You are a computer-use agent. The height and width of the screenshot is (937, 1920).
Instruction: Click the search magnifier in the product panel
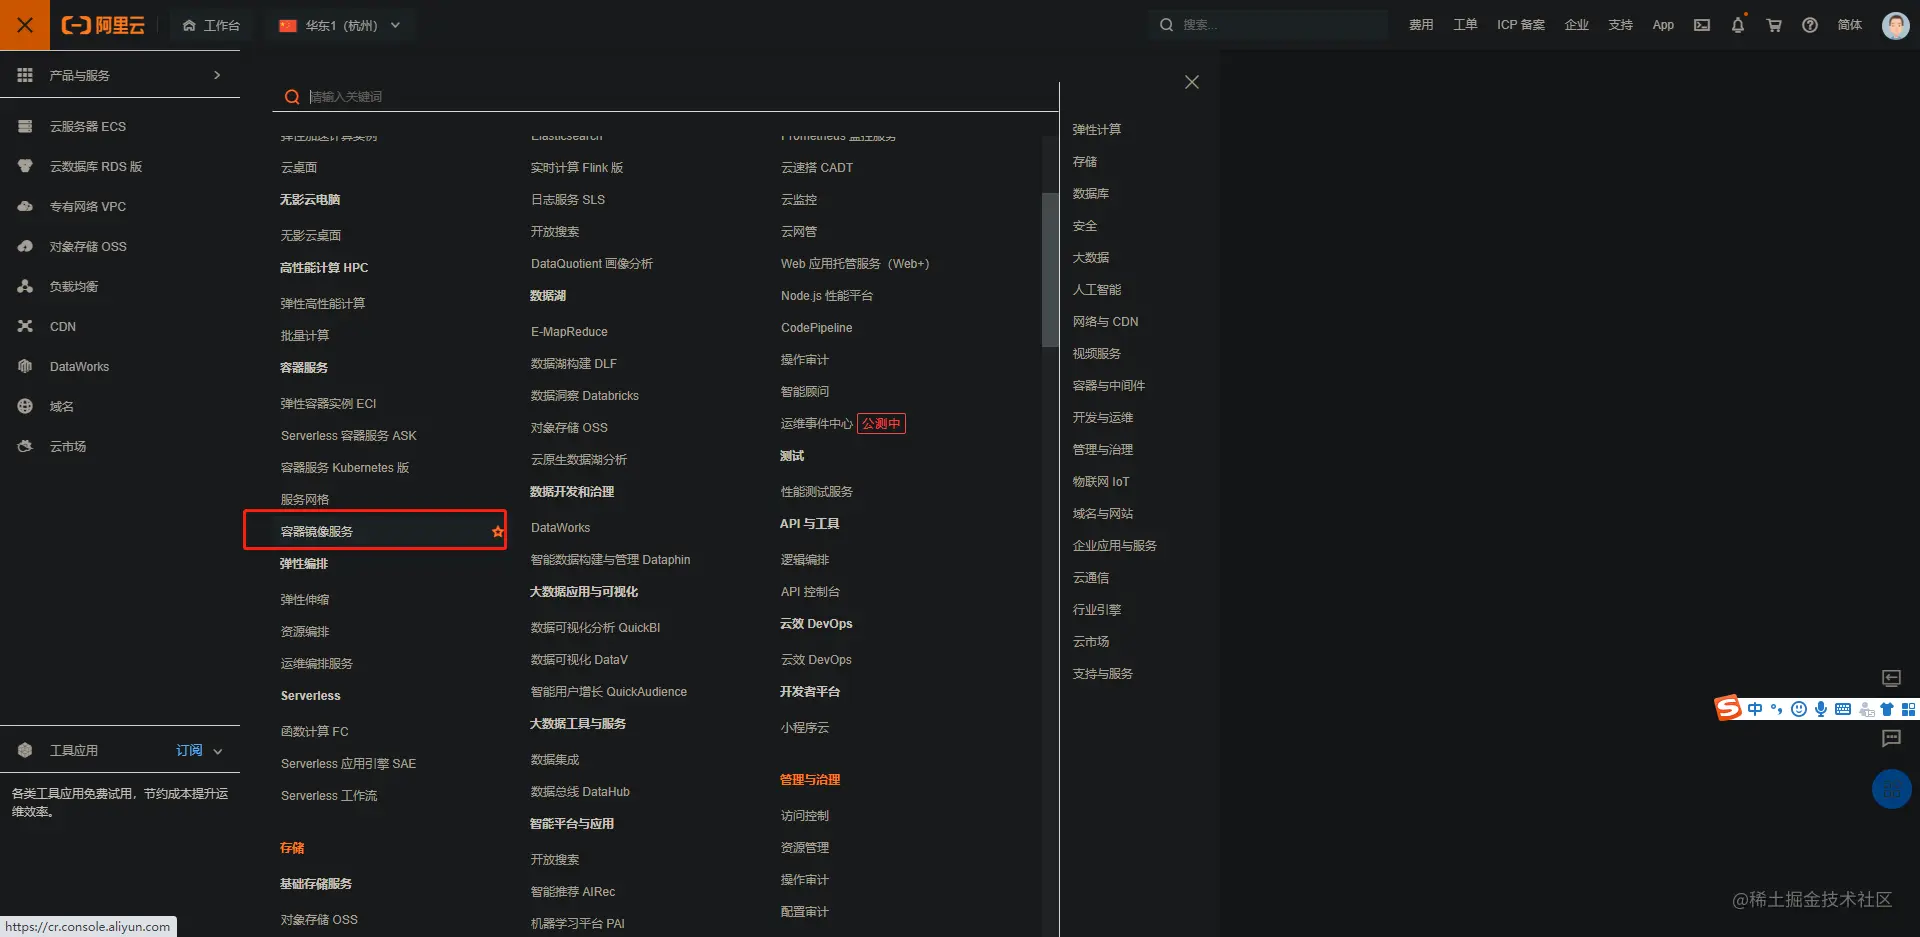coord(292,97)
